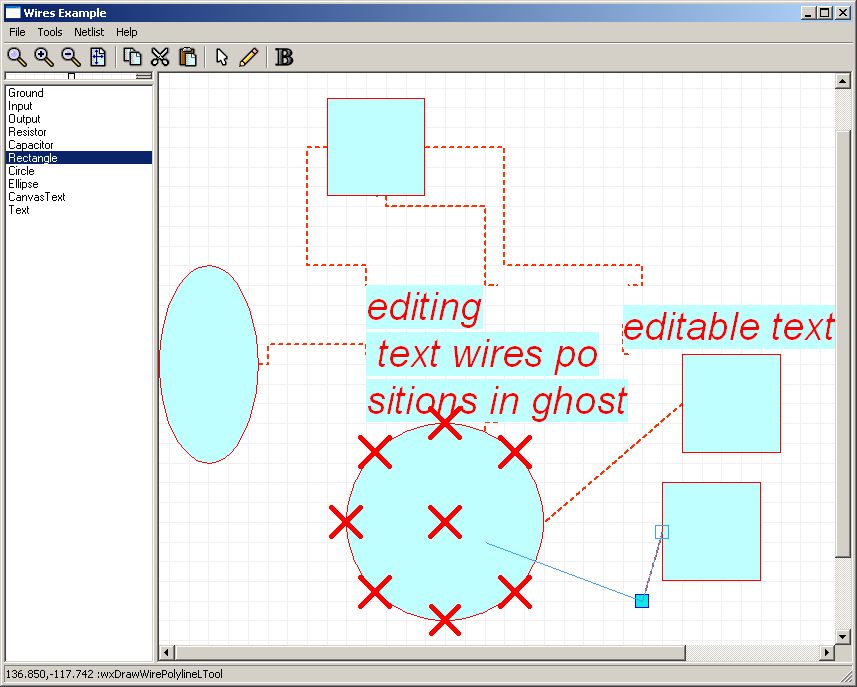This screenshot has width=857, height=687.
Task: Click the copy icon in toolbar
Action: 132,57
